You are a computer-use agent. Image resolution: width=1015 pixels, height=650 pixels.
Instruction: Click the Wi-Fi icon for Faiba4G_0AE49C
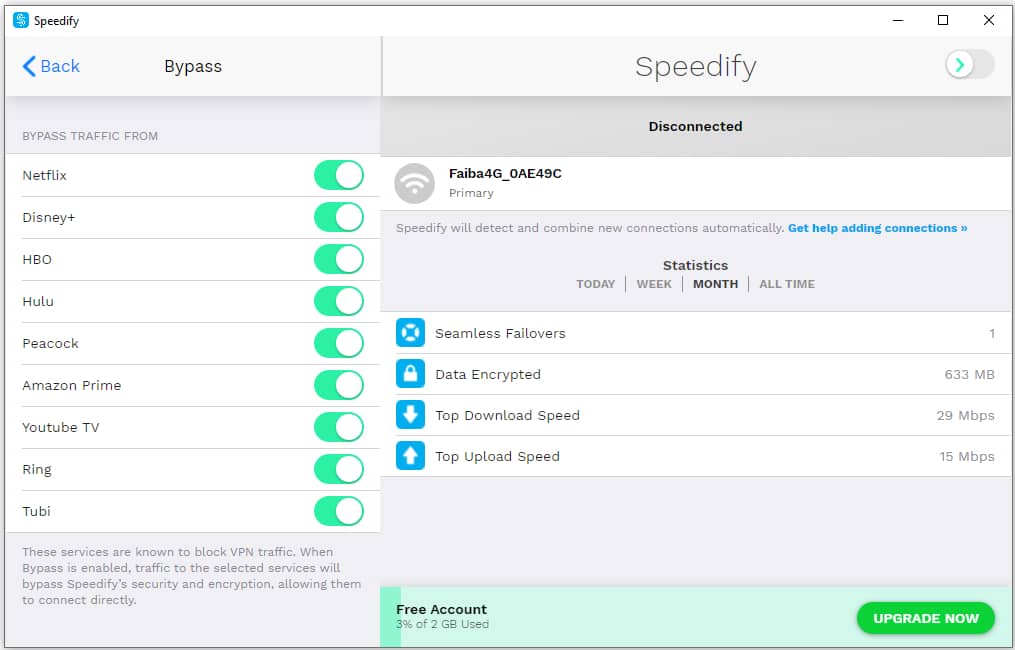point(414,184)
